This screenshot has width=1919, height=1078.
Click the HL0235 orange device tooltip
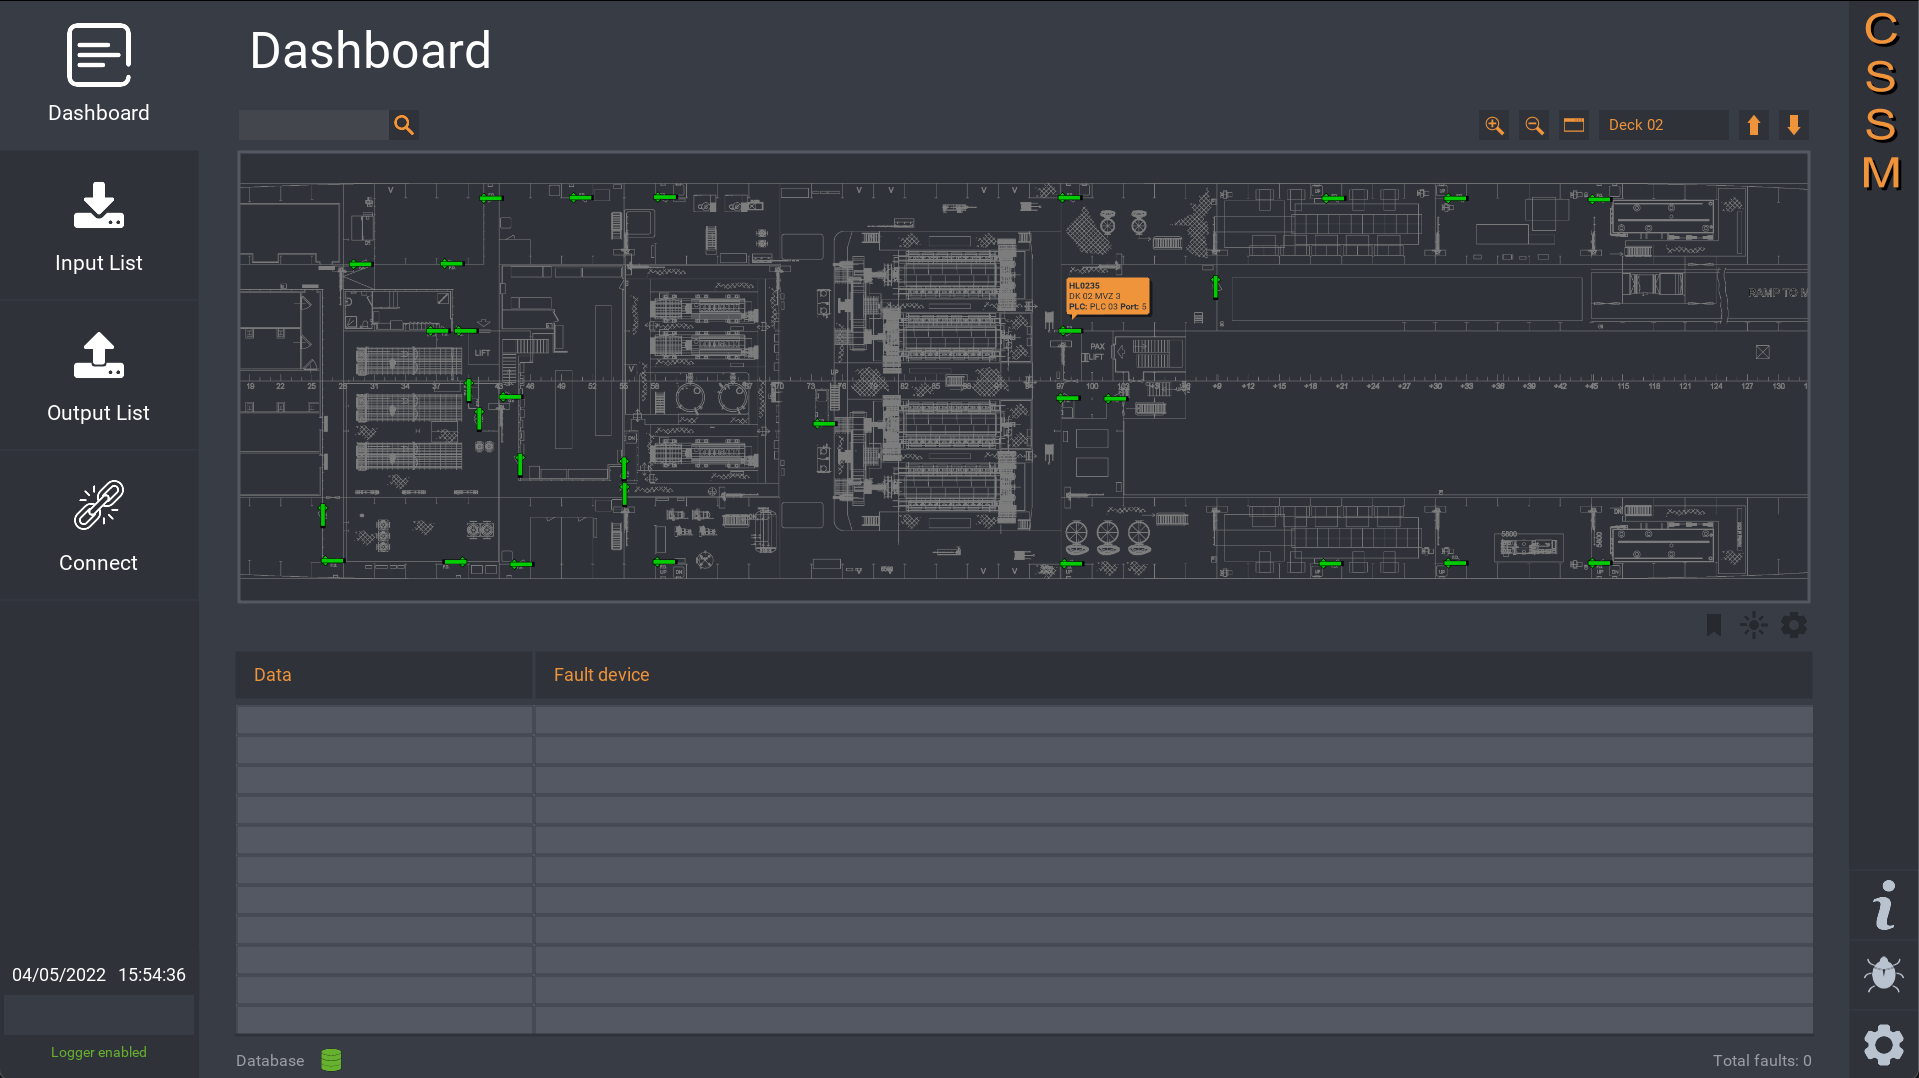point(1108,296)
